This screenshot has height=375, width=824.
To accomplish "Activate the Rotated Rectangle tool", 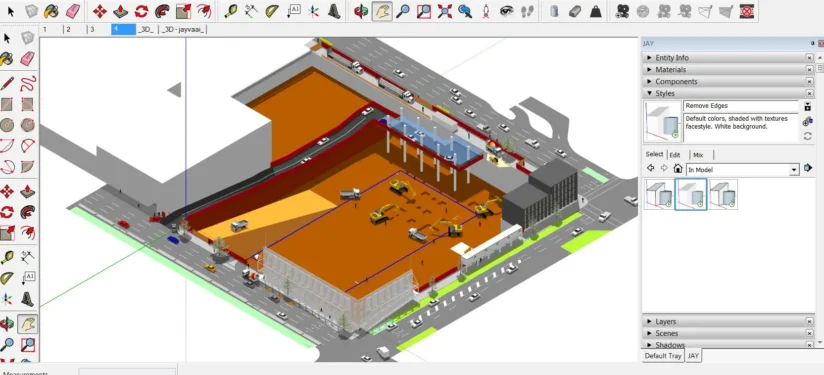I will coord(27,105).
